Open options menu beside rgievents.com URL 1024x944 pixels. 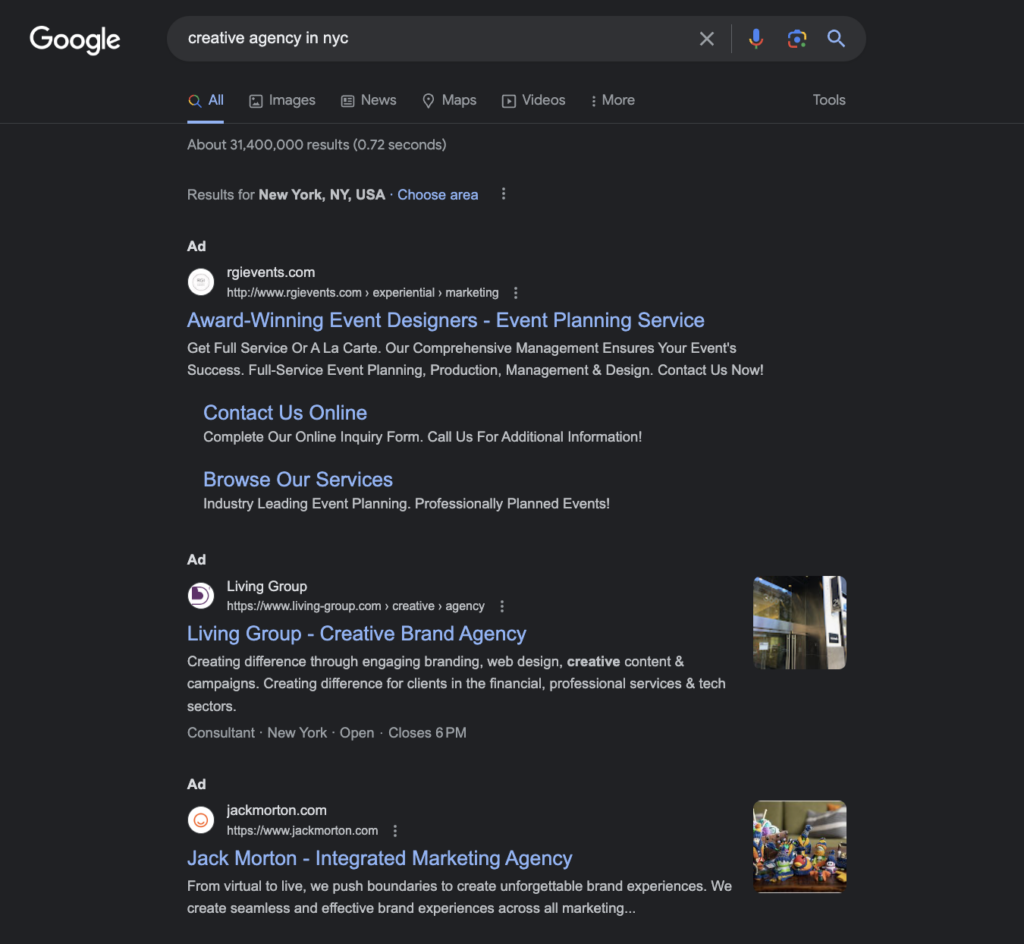pos(516,293)
